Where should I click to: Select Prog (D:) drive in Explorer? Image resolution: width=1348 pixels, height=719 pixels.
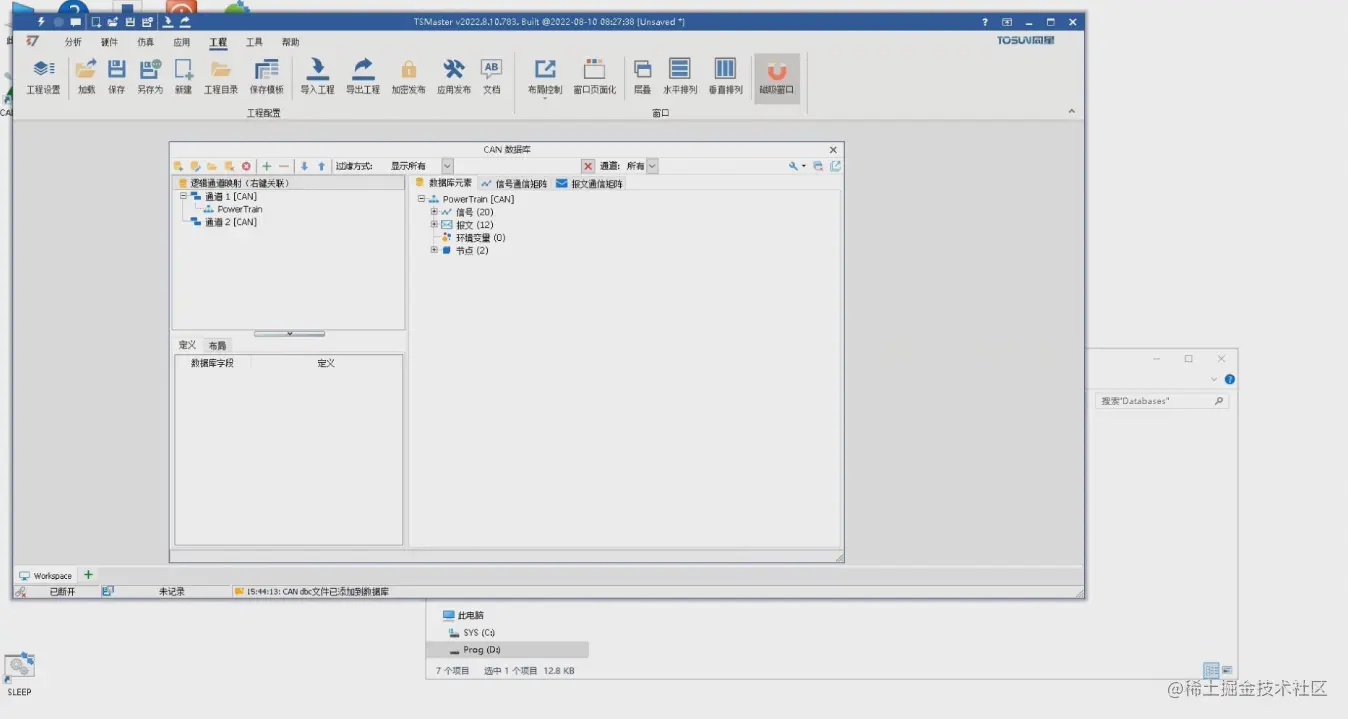[507, 650]
